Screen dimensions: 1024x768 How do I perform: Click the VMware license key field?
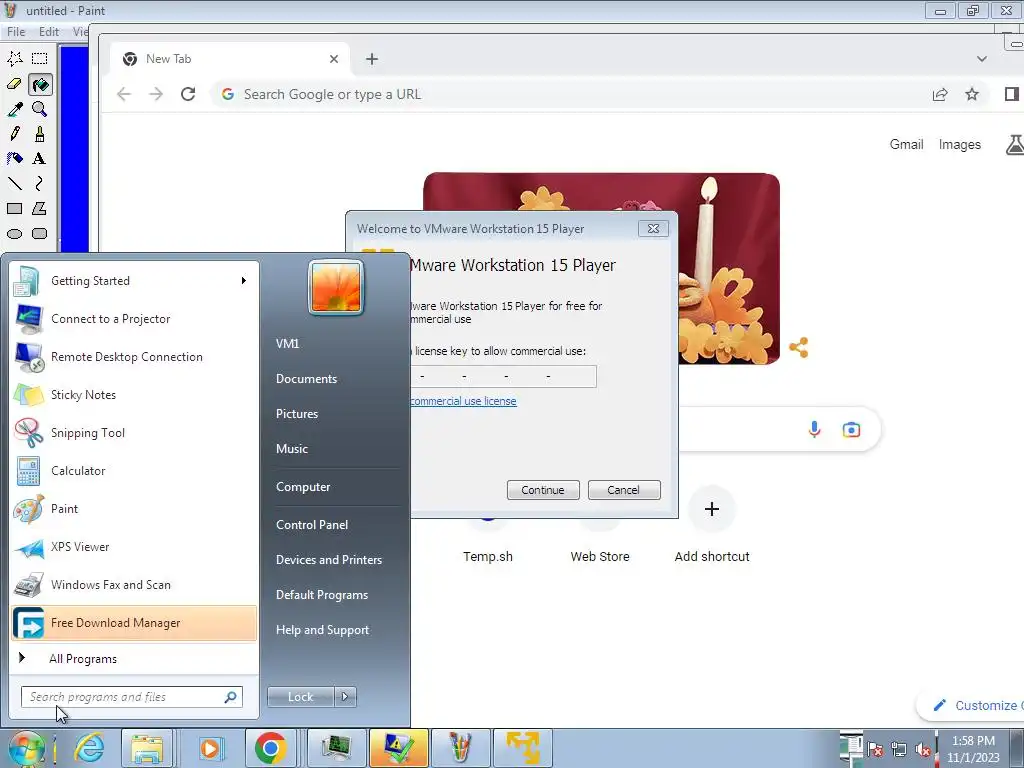pos(503,376)
